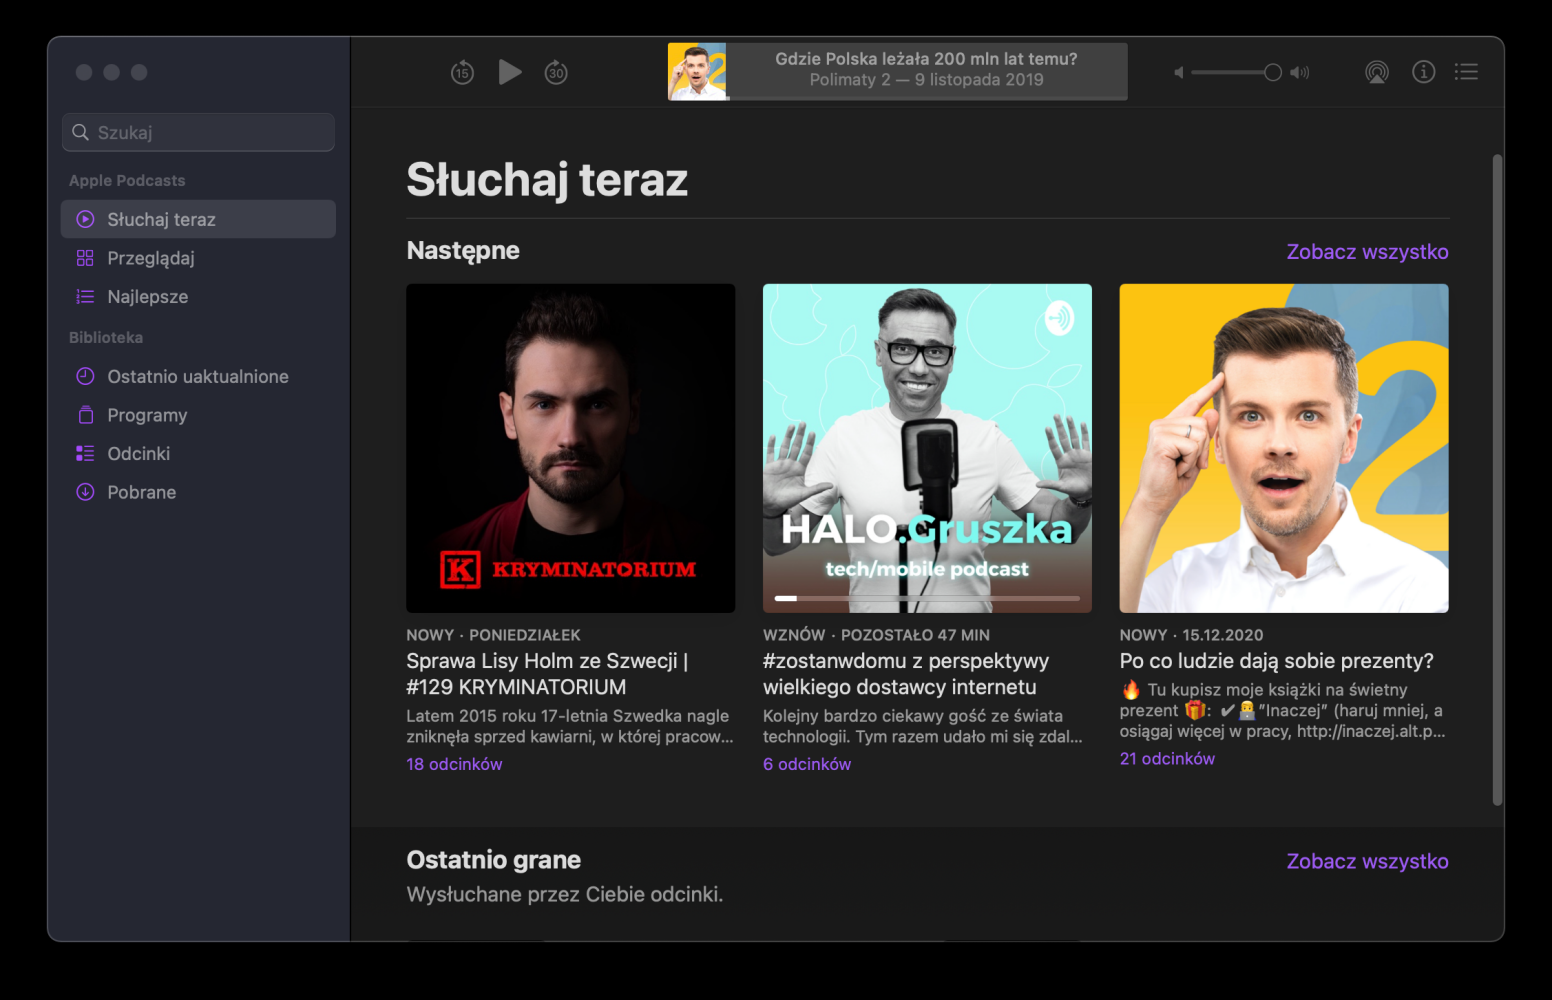The width and height of the screenshot is (1552, 1000).
Task: Click the Kolejny bardzo ciekawy gość description
Action: point(923,727)
